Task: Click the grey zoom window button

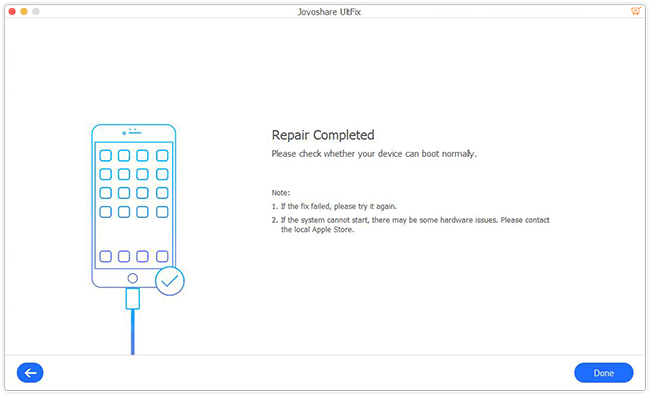Action: [36, 12]
